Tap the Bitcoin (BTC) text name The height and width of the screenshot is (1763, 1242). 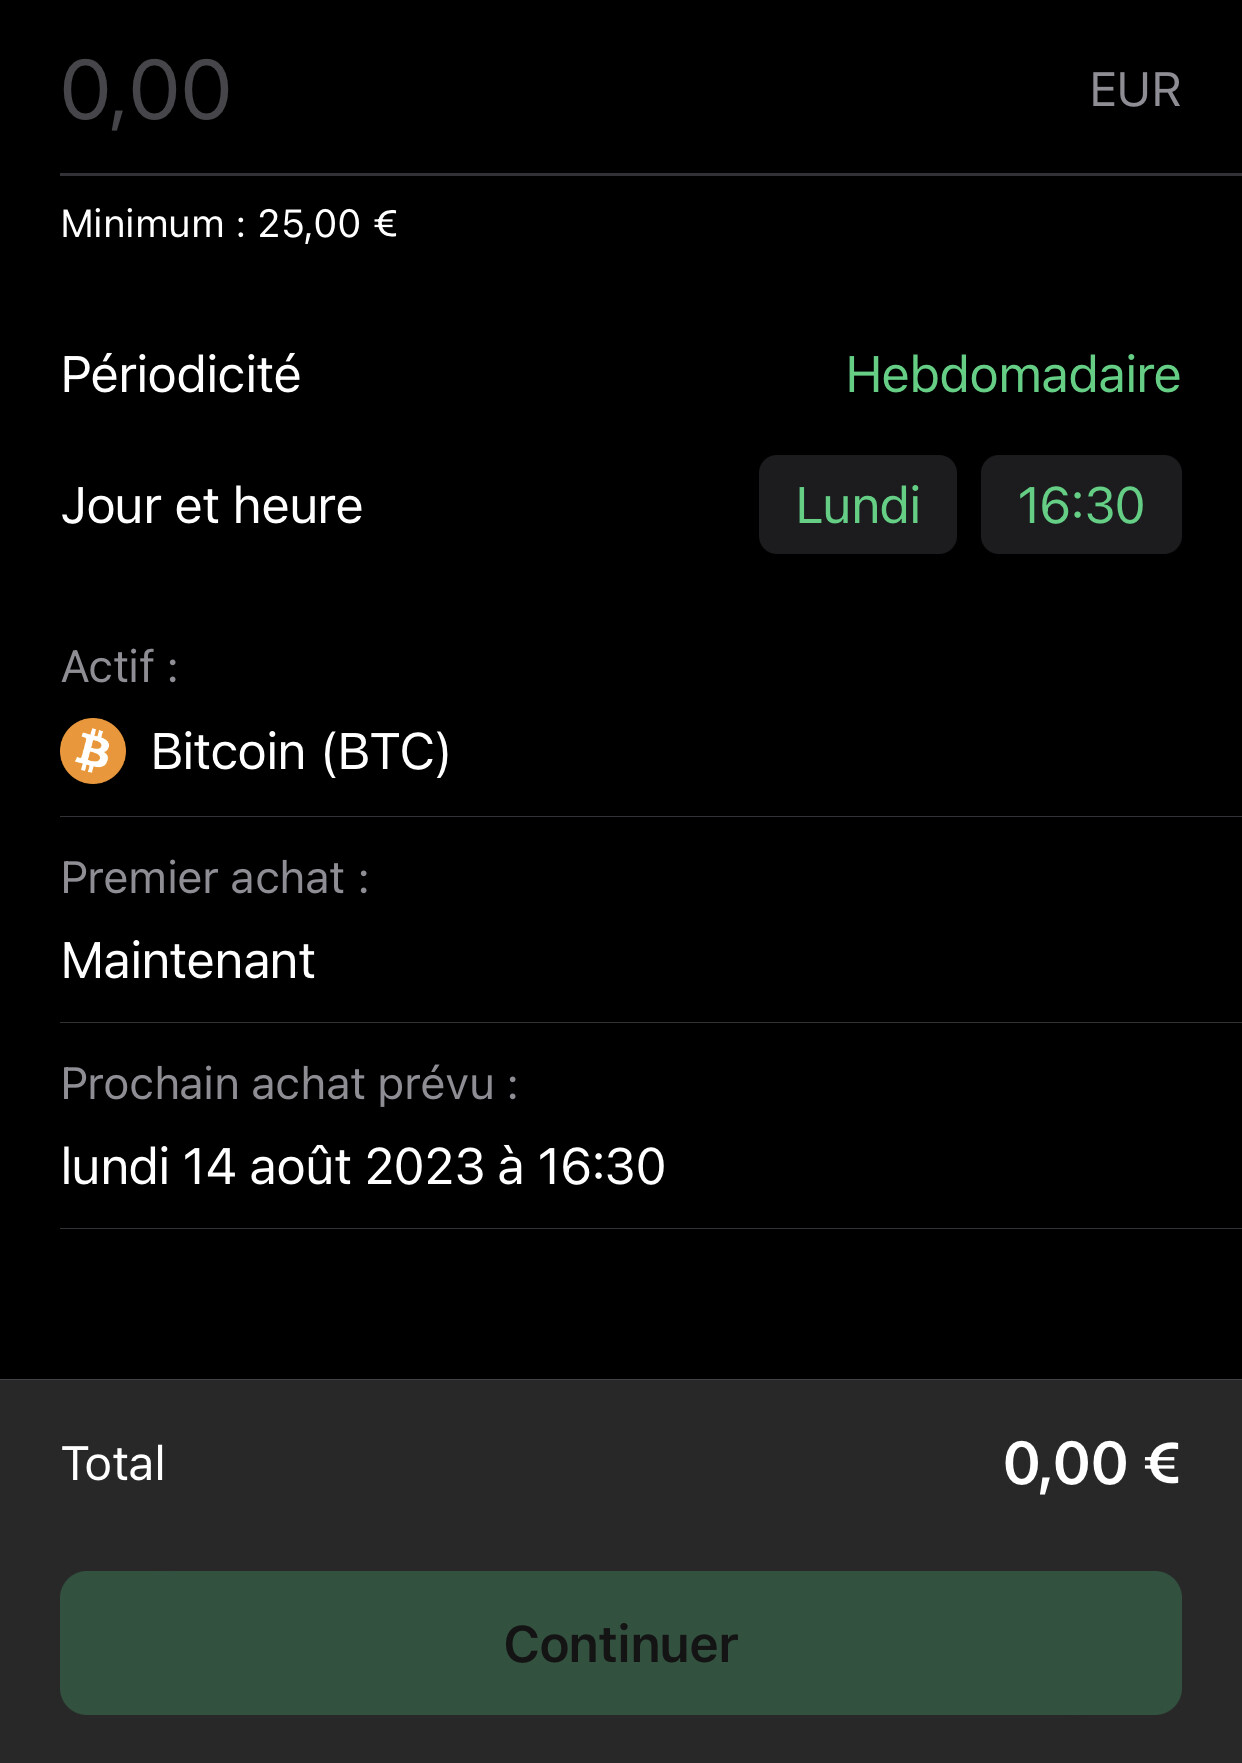coord(300,751)
